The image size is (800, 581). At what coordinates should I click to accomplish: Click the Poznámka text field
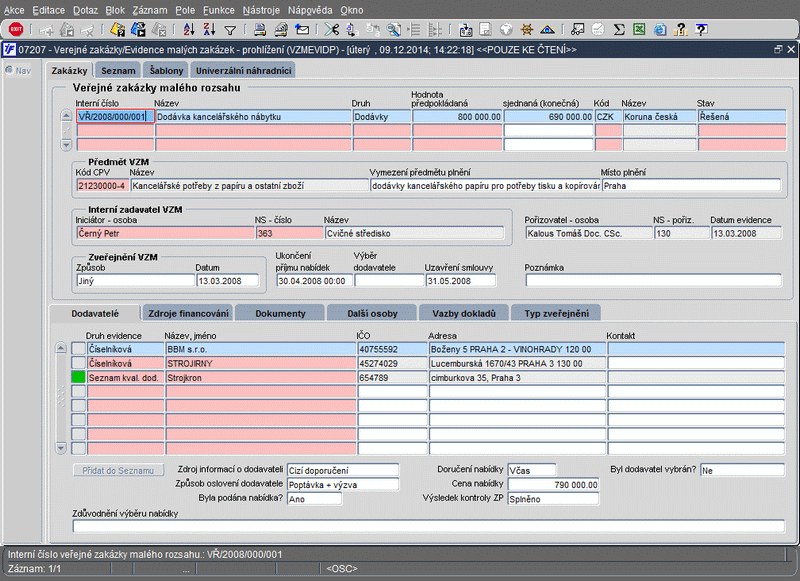point(652,281)
